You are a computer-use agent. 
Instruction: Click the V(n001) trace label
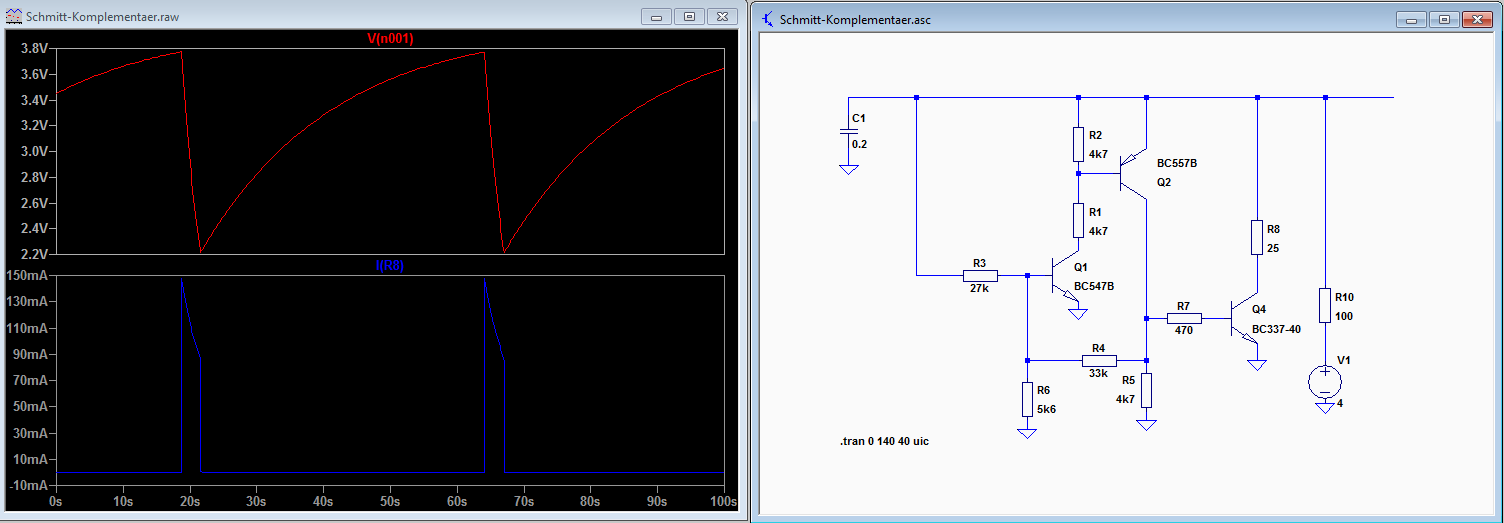click(390, 39)
